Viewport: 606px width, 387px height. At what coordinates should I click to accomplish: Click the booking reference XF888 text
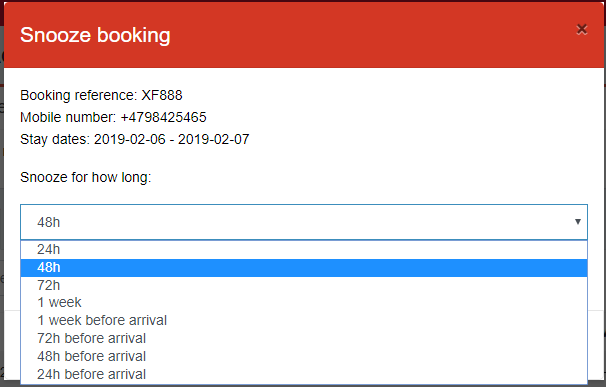coord(162,95)
